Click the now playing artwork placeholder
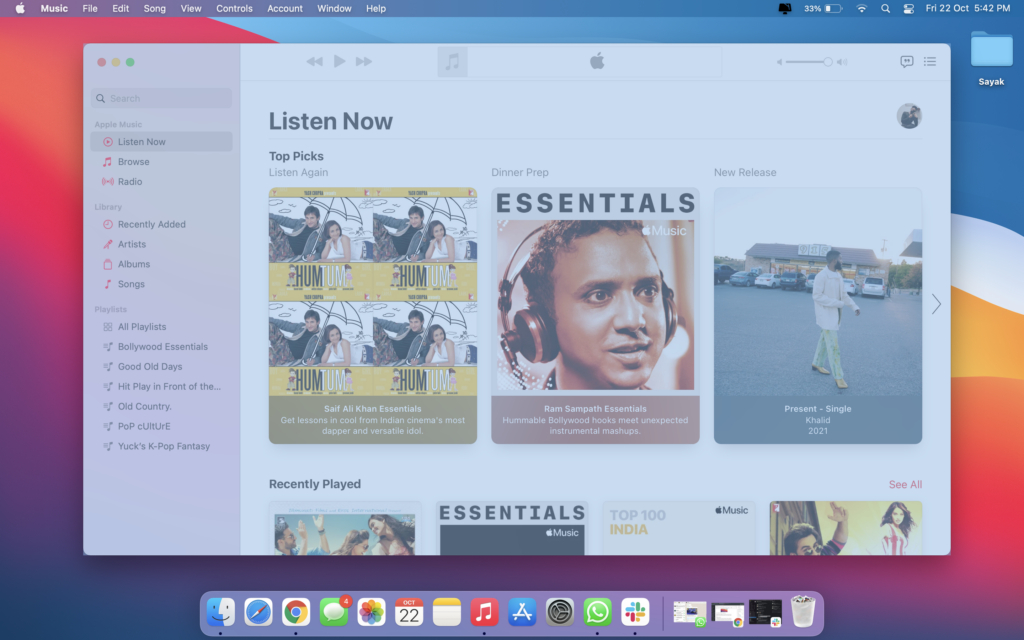This screenshot has width=1024, height=640. pos(452,62)
